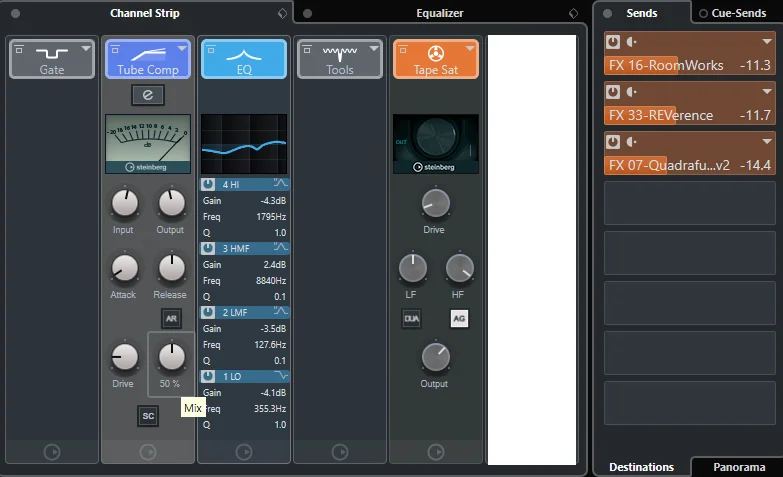Toggle the 4 HI band power button
783x477 pixels.
tap(208, 184)
